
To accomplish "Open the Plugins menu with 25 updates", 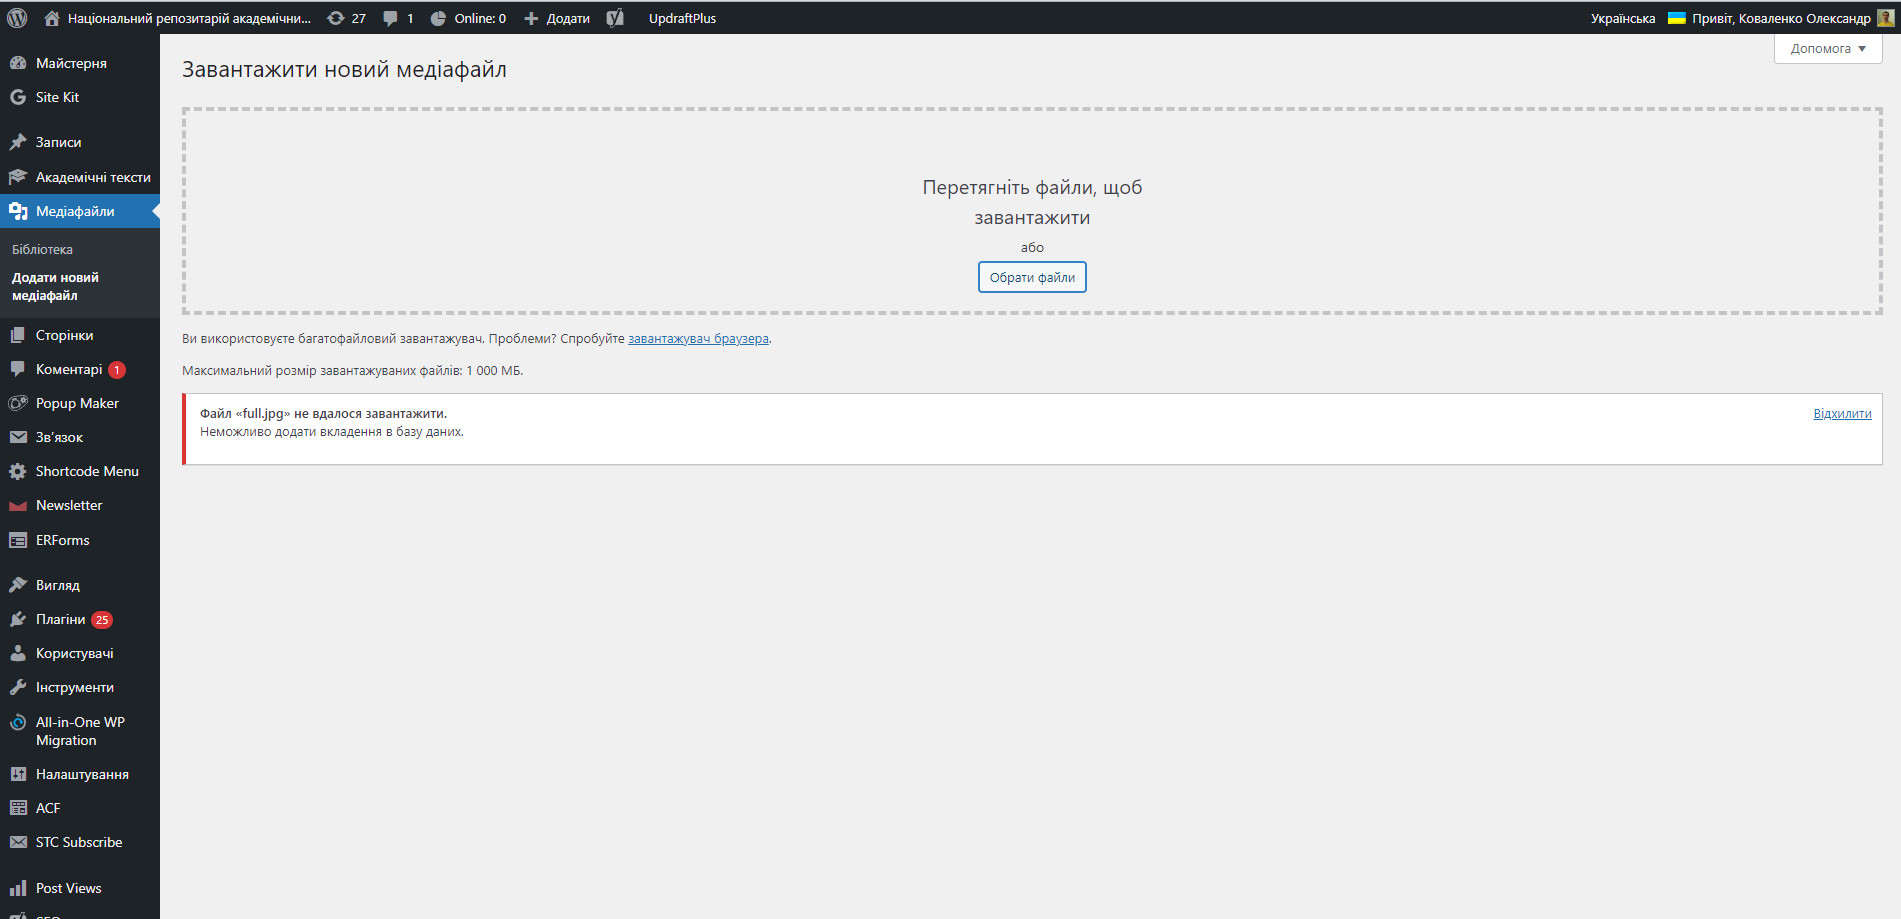I will [x=60, y=619].
